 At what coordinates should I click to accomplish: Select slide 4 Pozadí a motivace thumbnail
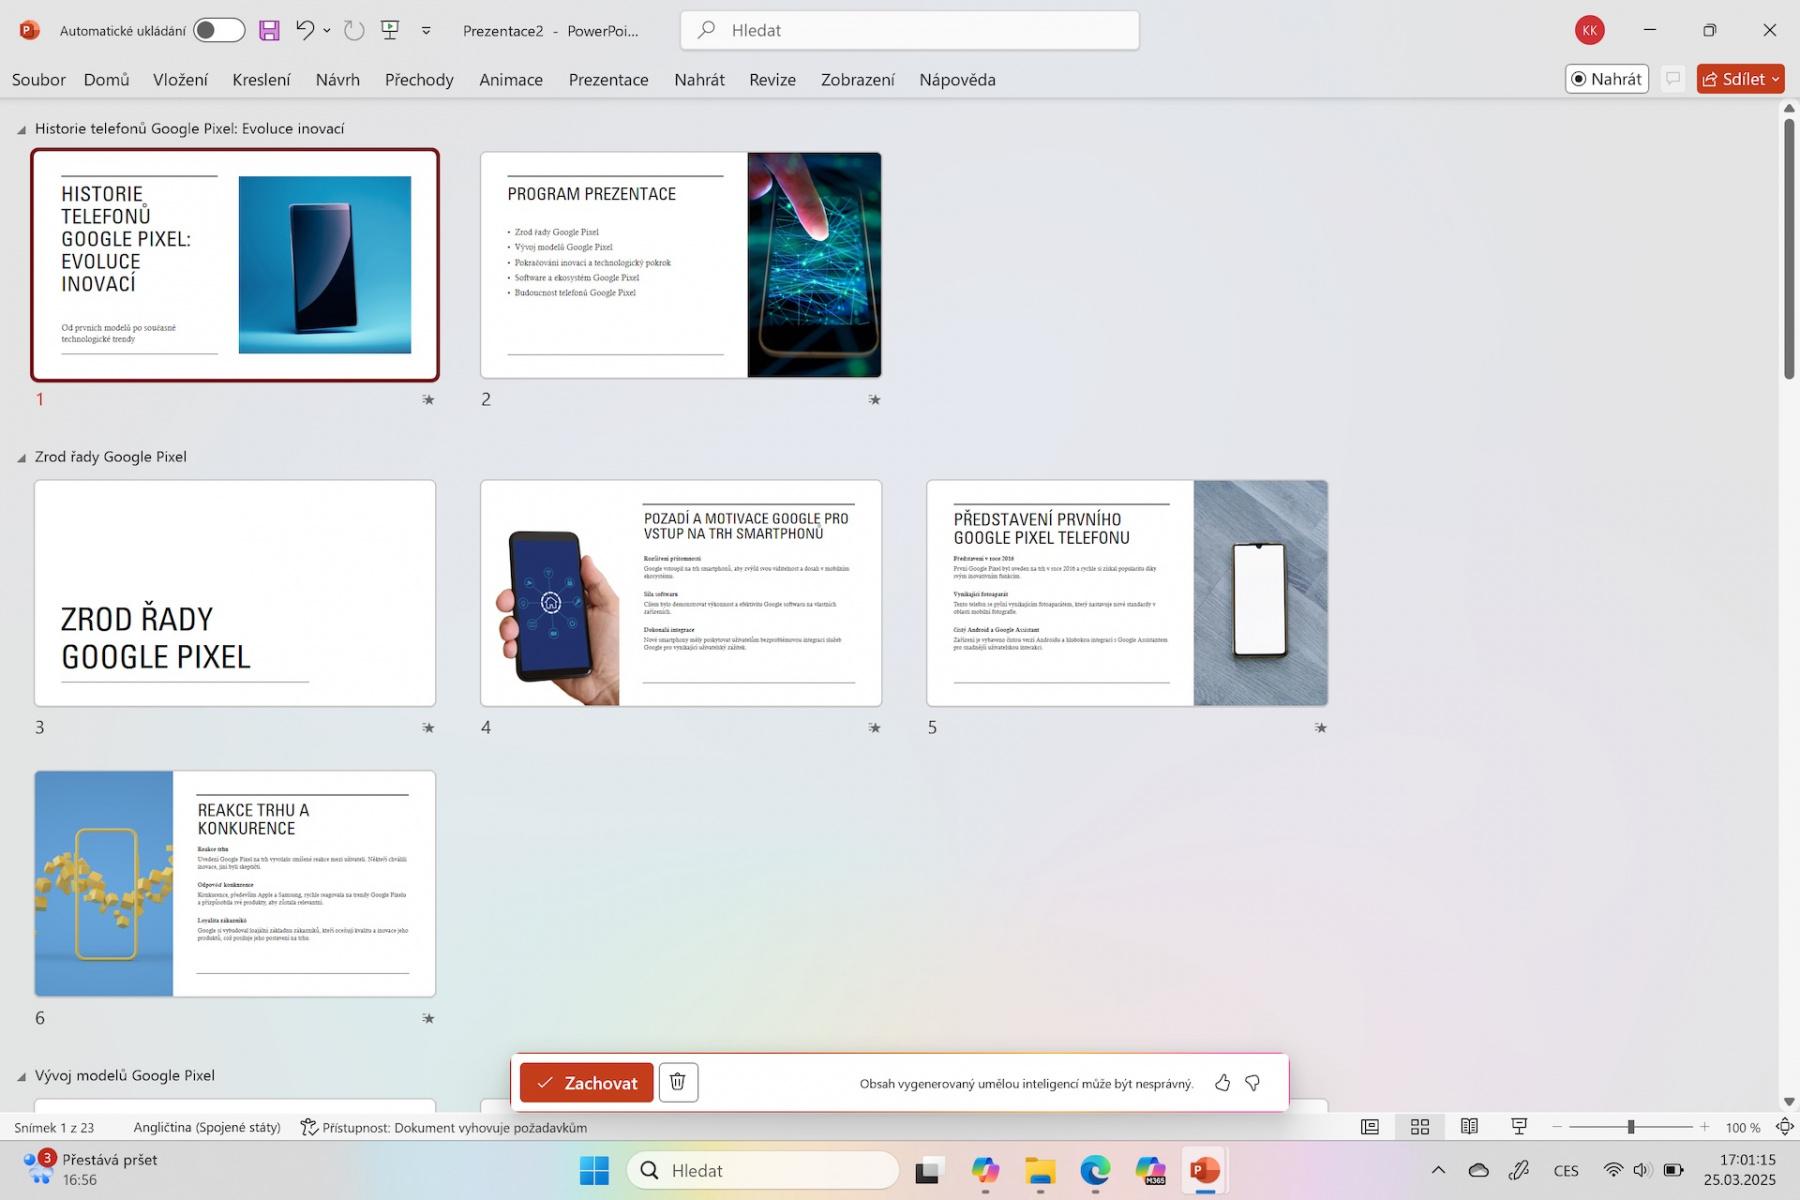point(681,593)
